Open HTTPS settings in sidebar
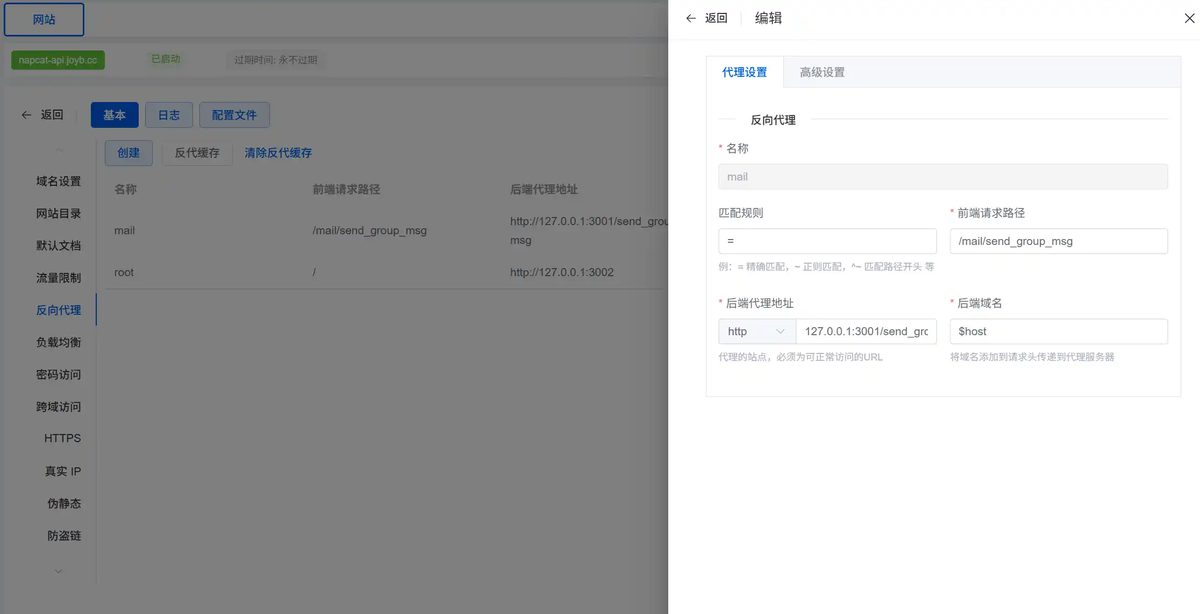This screenshot has width=1200, height=614. pos(63,438)
